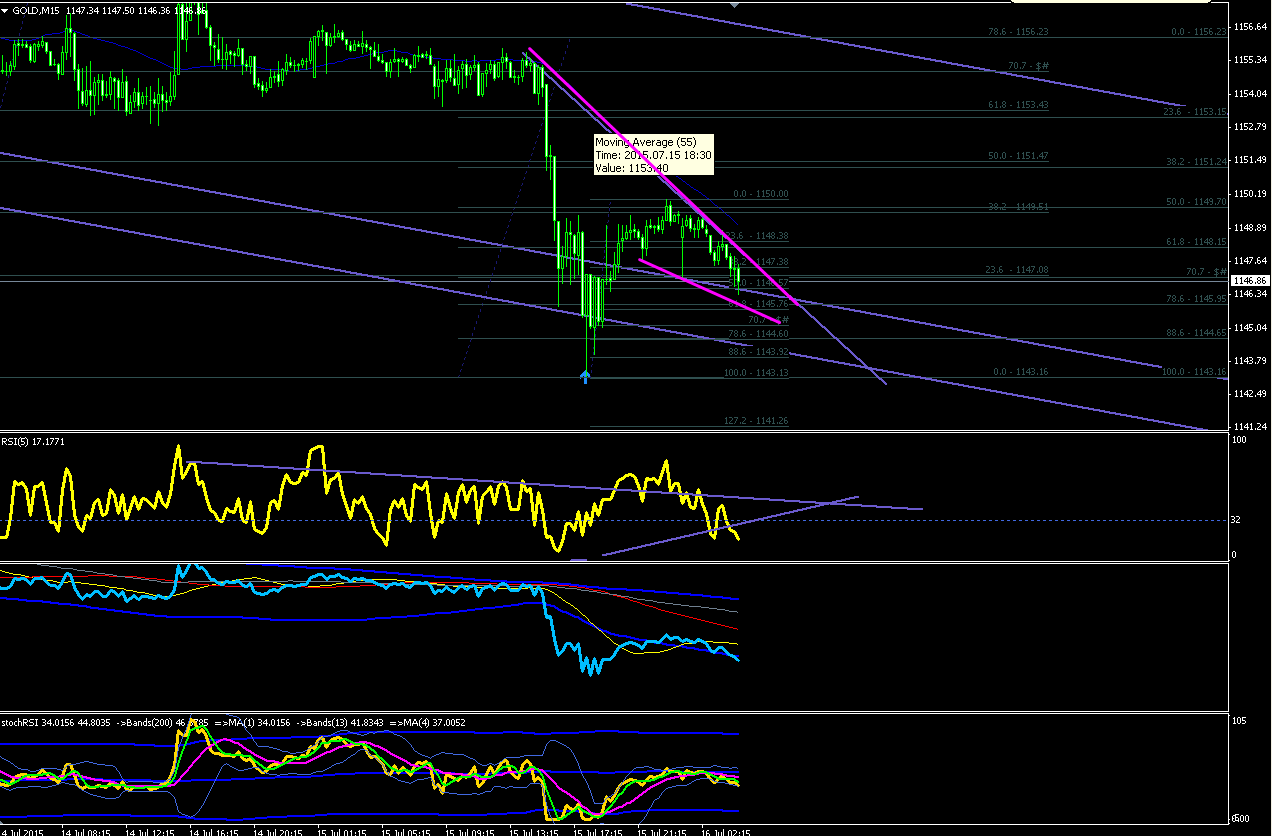1272x836 pixels.
Task: Click the 61.8 - 1148.15 Fibonacci label
Action: [1198, 241]
